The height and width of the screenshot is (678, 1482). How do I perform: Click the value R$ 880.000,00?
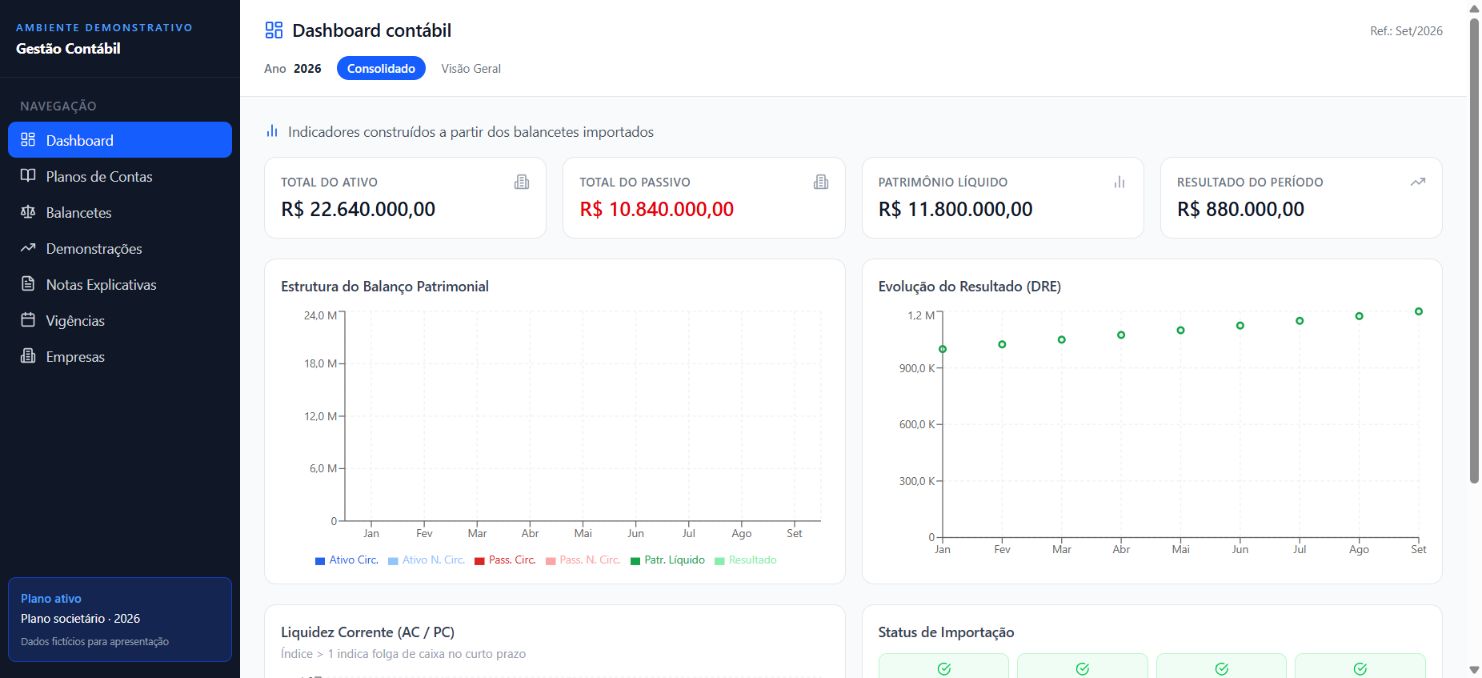pyautogui.click(x=1241, y=209)
